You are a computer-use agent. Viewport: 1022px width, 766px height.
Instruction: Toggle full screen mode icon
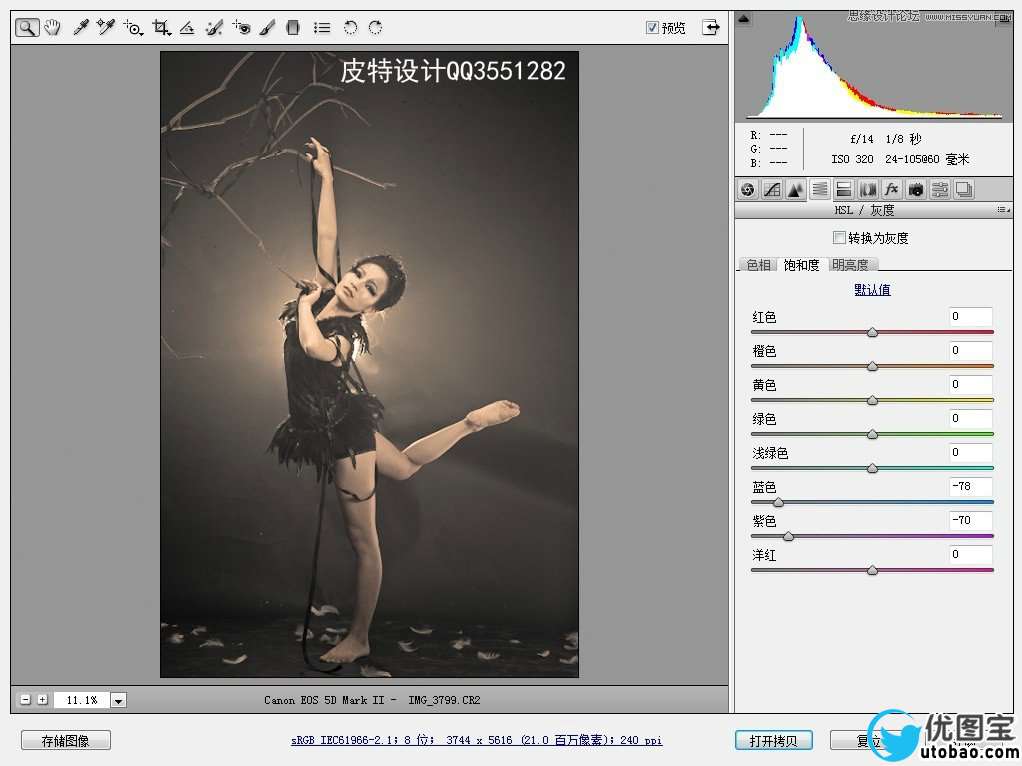click(710, 28)
